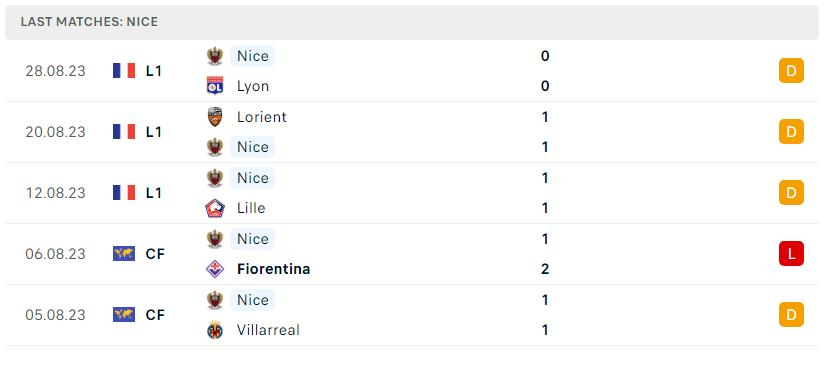Open the Fiorentina team link
This screenshot has height=365, width=826.
(273, 269)
